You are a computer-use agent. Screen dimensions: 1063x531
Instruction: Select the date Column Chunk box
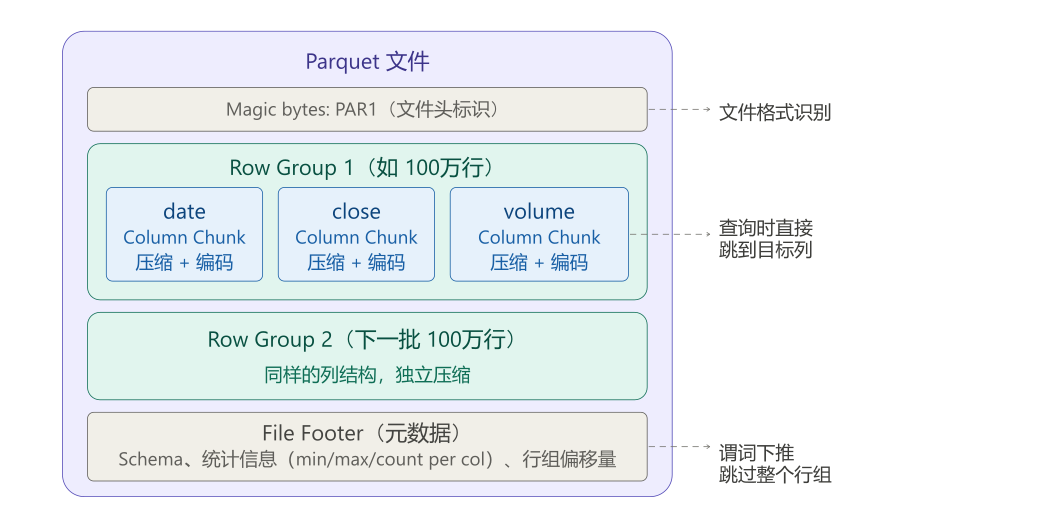[184, 235]
